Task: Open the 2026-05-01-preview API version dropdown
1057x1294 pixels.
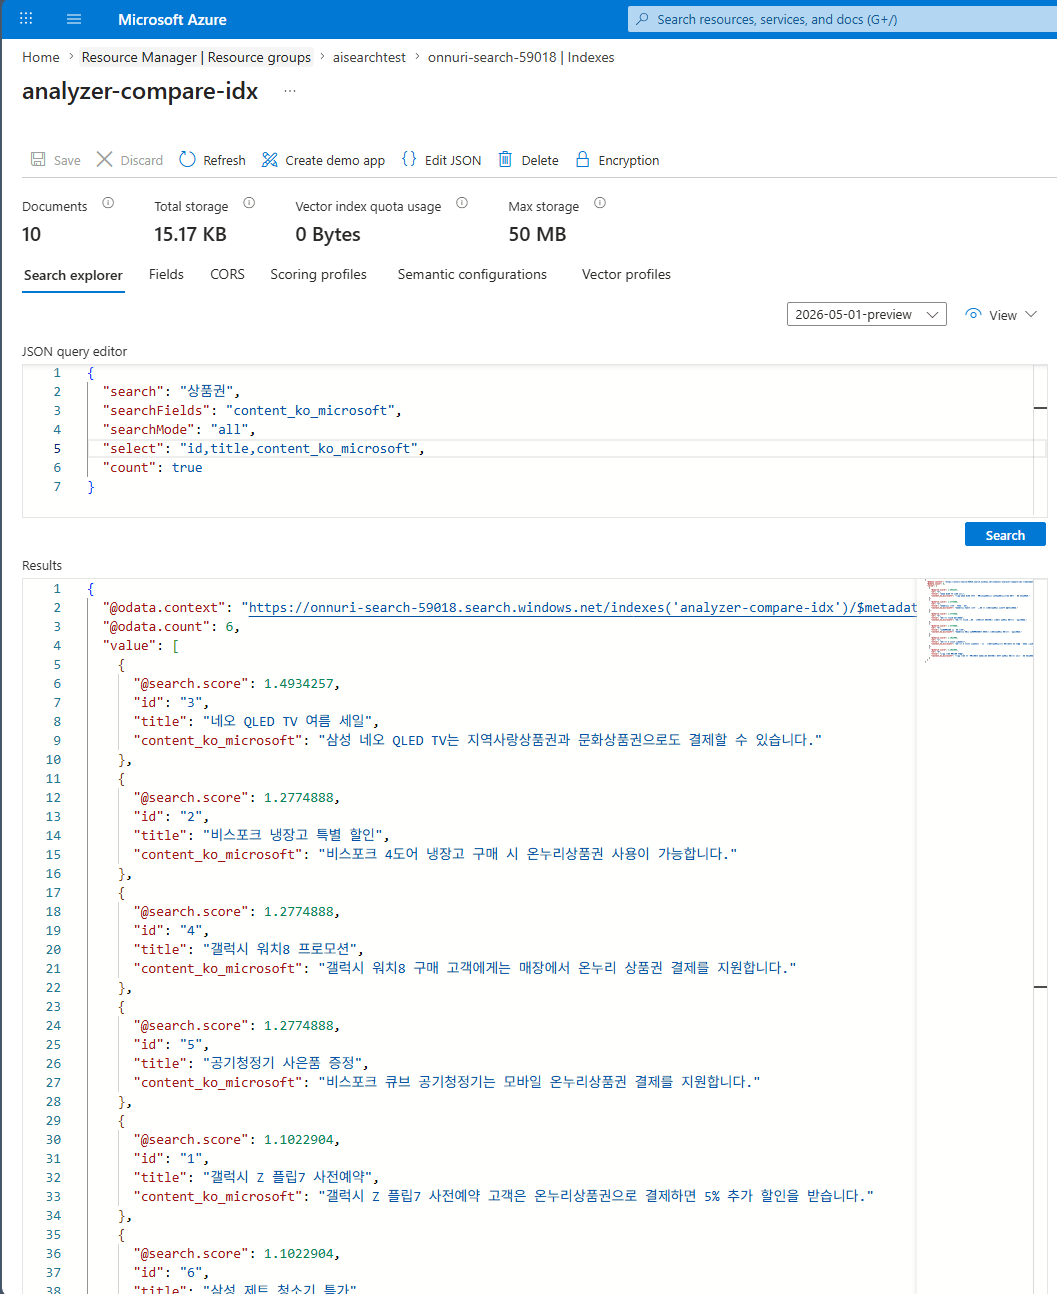Action: coord(866,314)
